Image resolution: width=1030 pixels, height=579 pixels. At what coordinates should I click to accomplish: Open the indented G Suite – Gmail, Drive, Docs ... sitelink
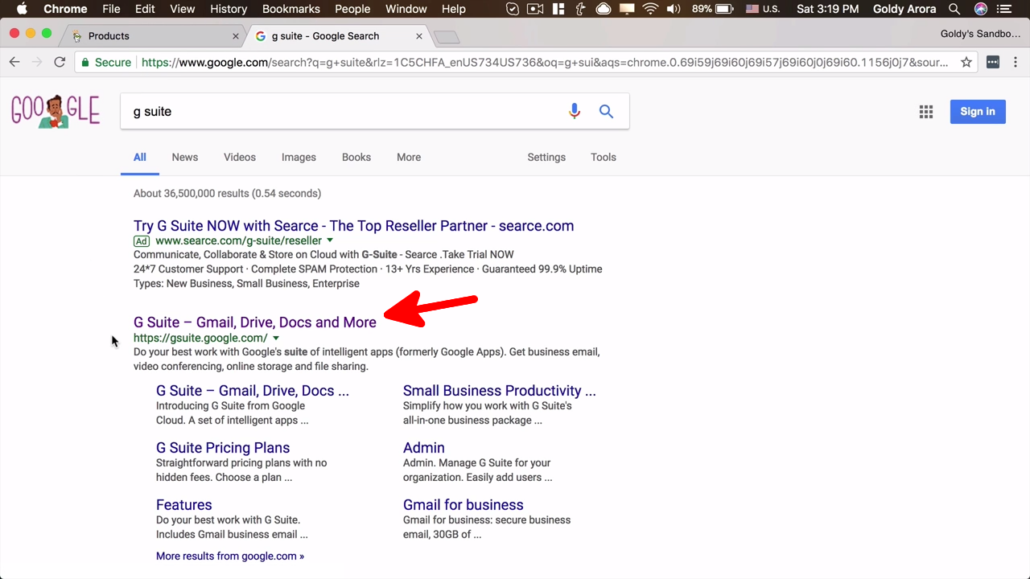point(252,390)
